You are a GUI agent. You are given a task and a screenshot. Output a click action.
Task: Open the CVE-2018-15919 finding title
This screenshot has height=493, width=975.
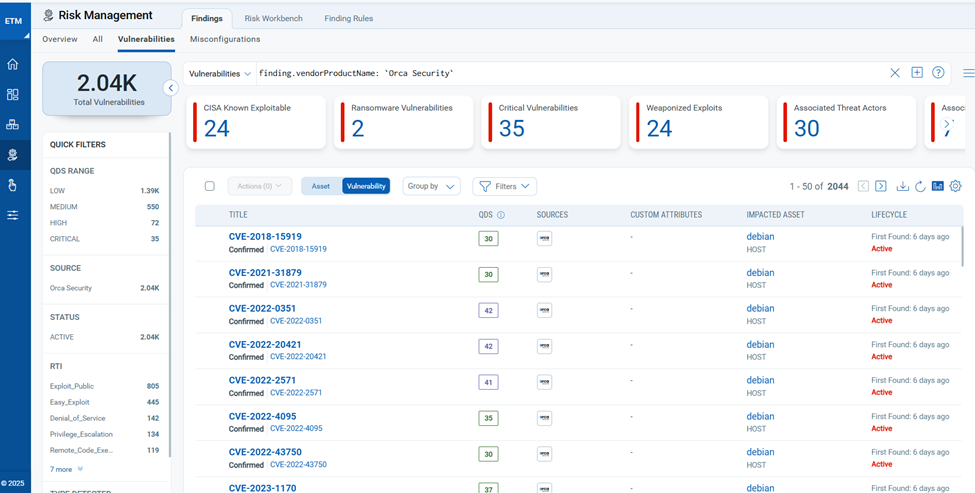[265, 237]
